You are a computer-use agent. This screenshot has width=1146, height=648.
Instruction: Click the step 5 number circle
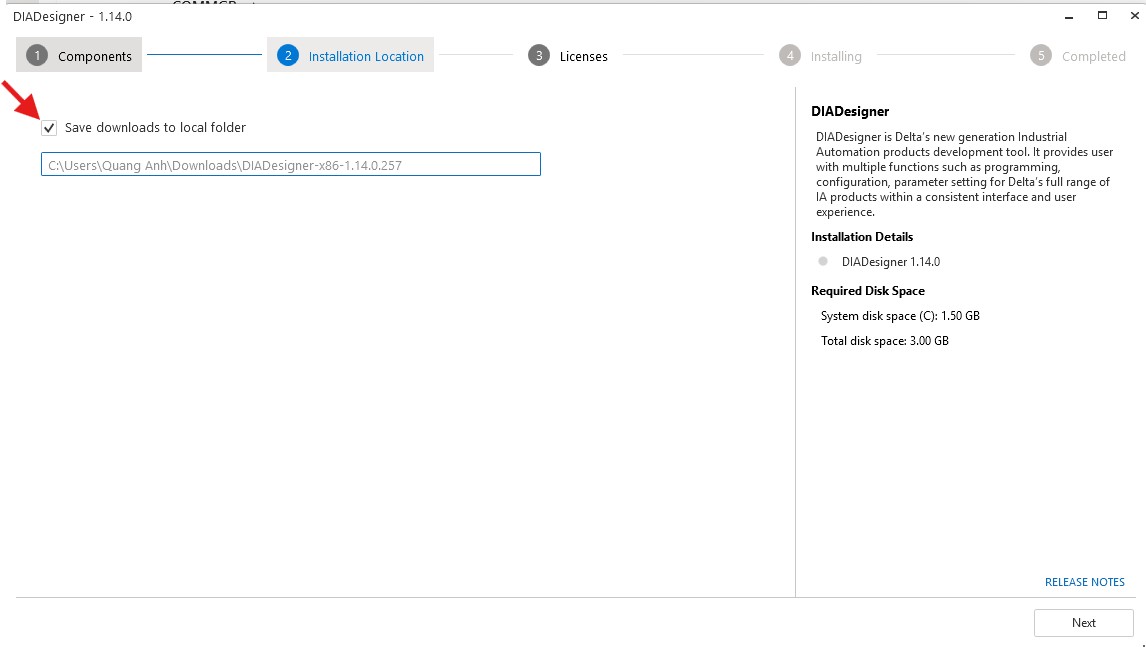click(1041, 56)
